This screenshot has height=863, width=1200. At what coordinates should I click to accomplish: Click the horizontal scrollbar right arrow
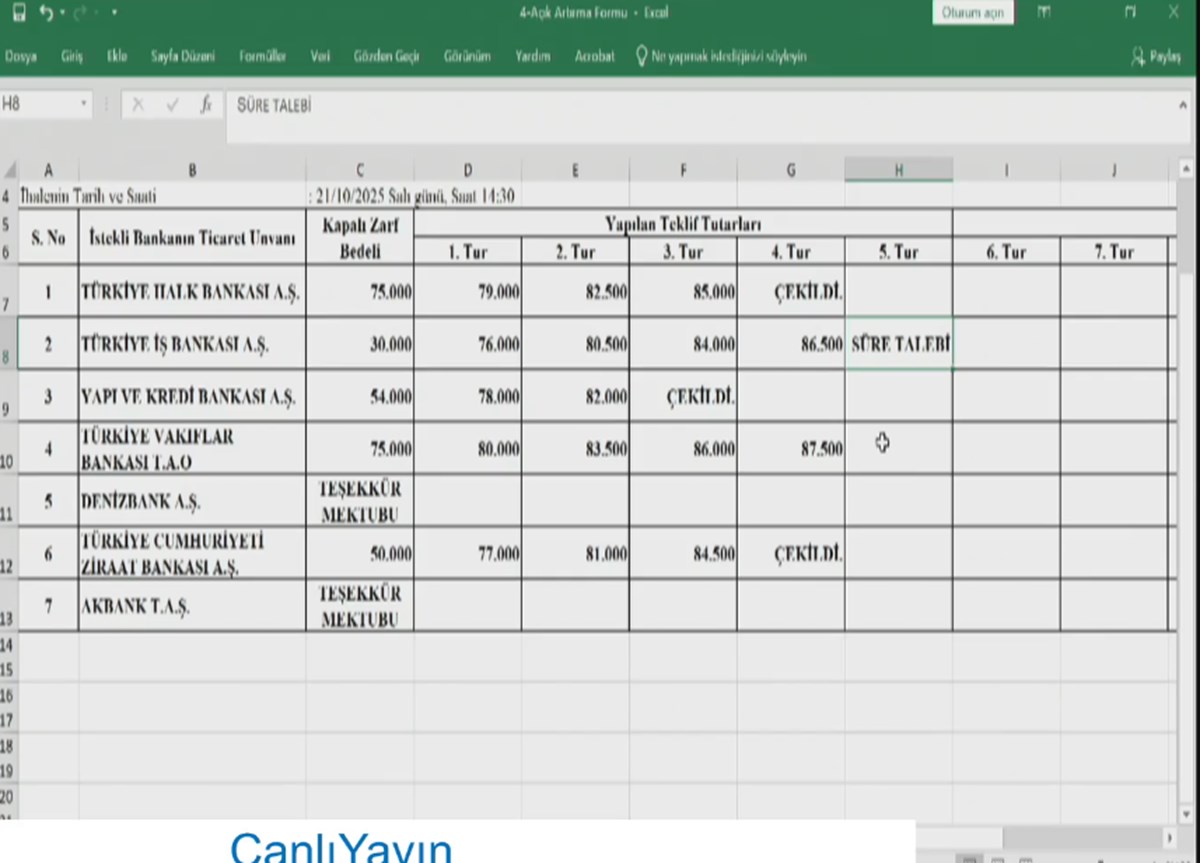(x=1169, y=836)
